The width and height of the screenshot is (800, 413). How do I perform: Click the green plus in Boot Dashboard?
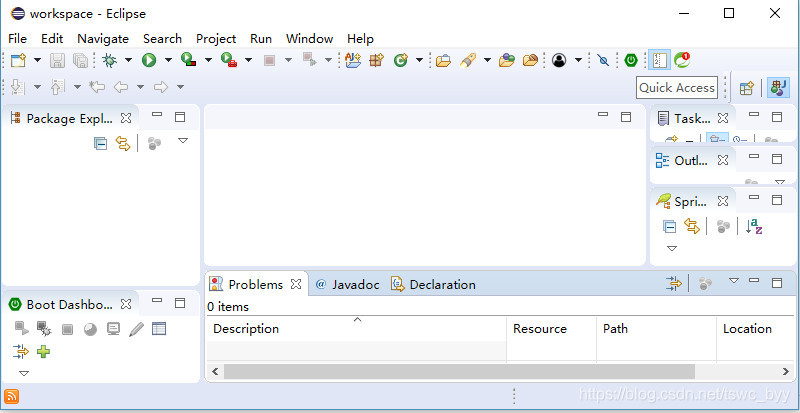point(43,351)
